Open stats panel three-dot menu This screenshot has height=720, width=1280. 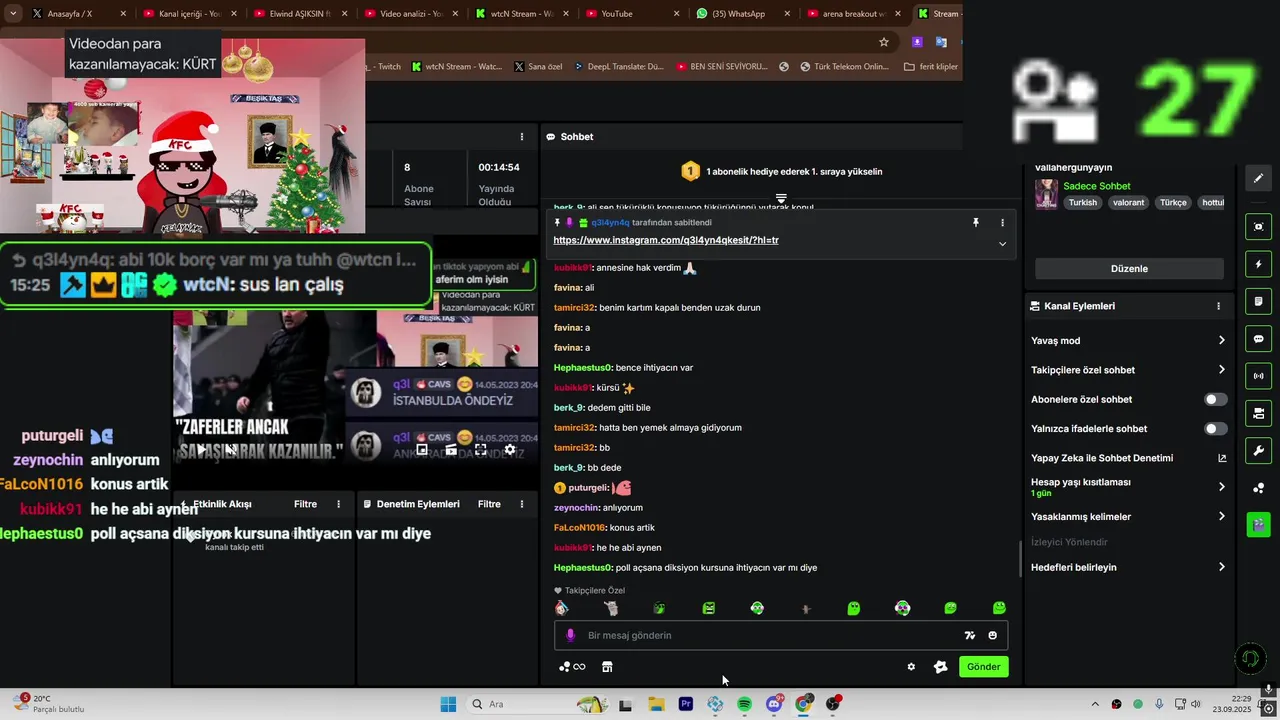521,137
